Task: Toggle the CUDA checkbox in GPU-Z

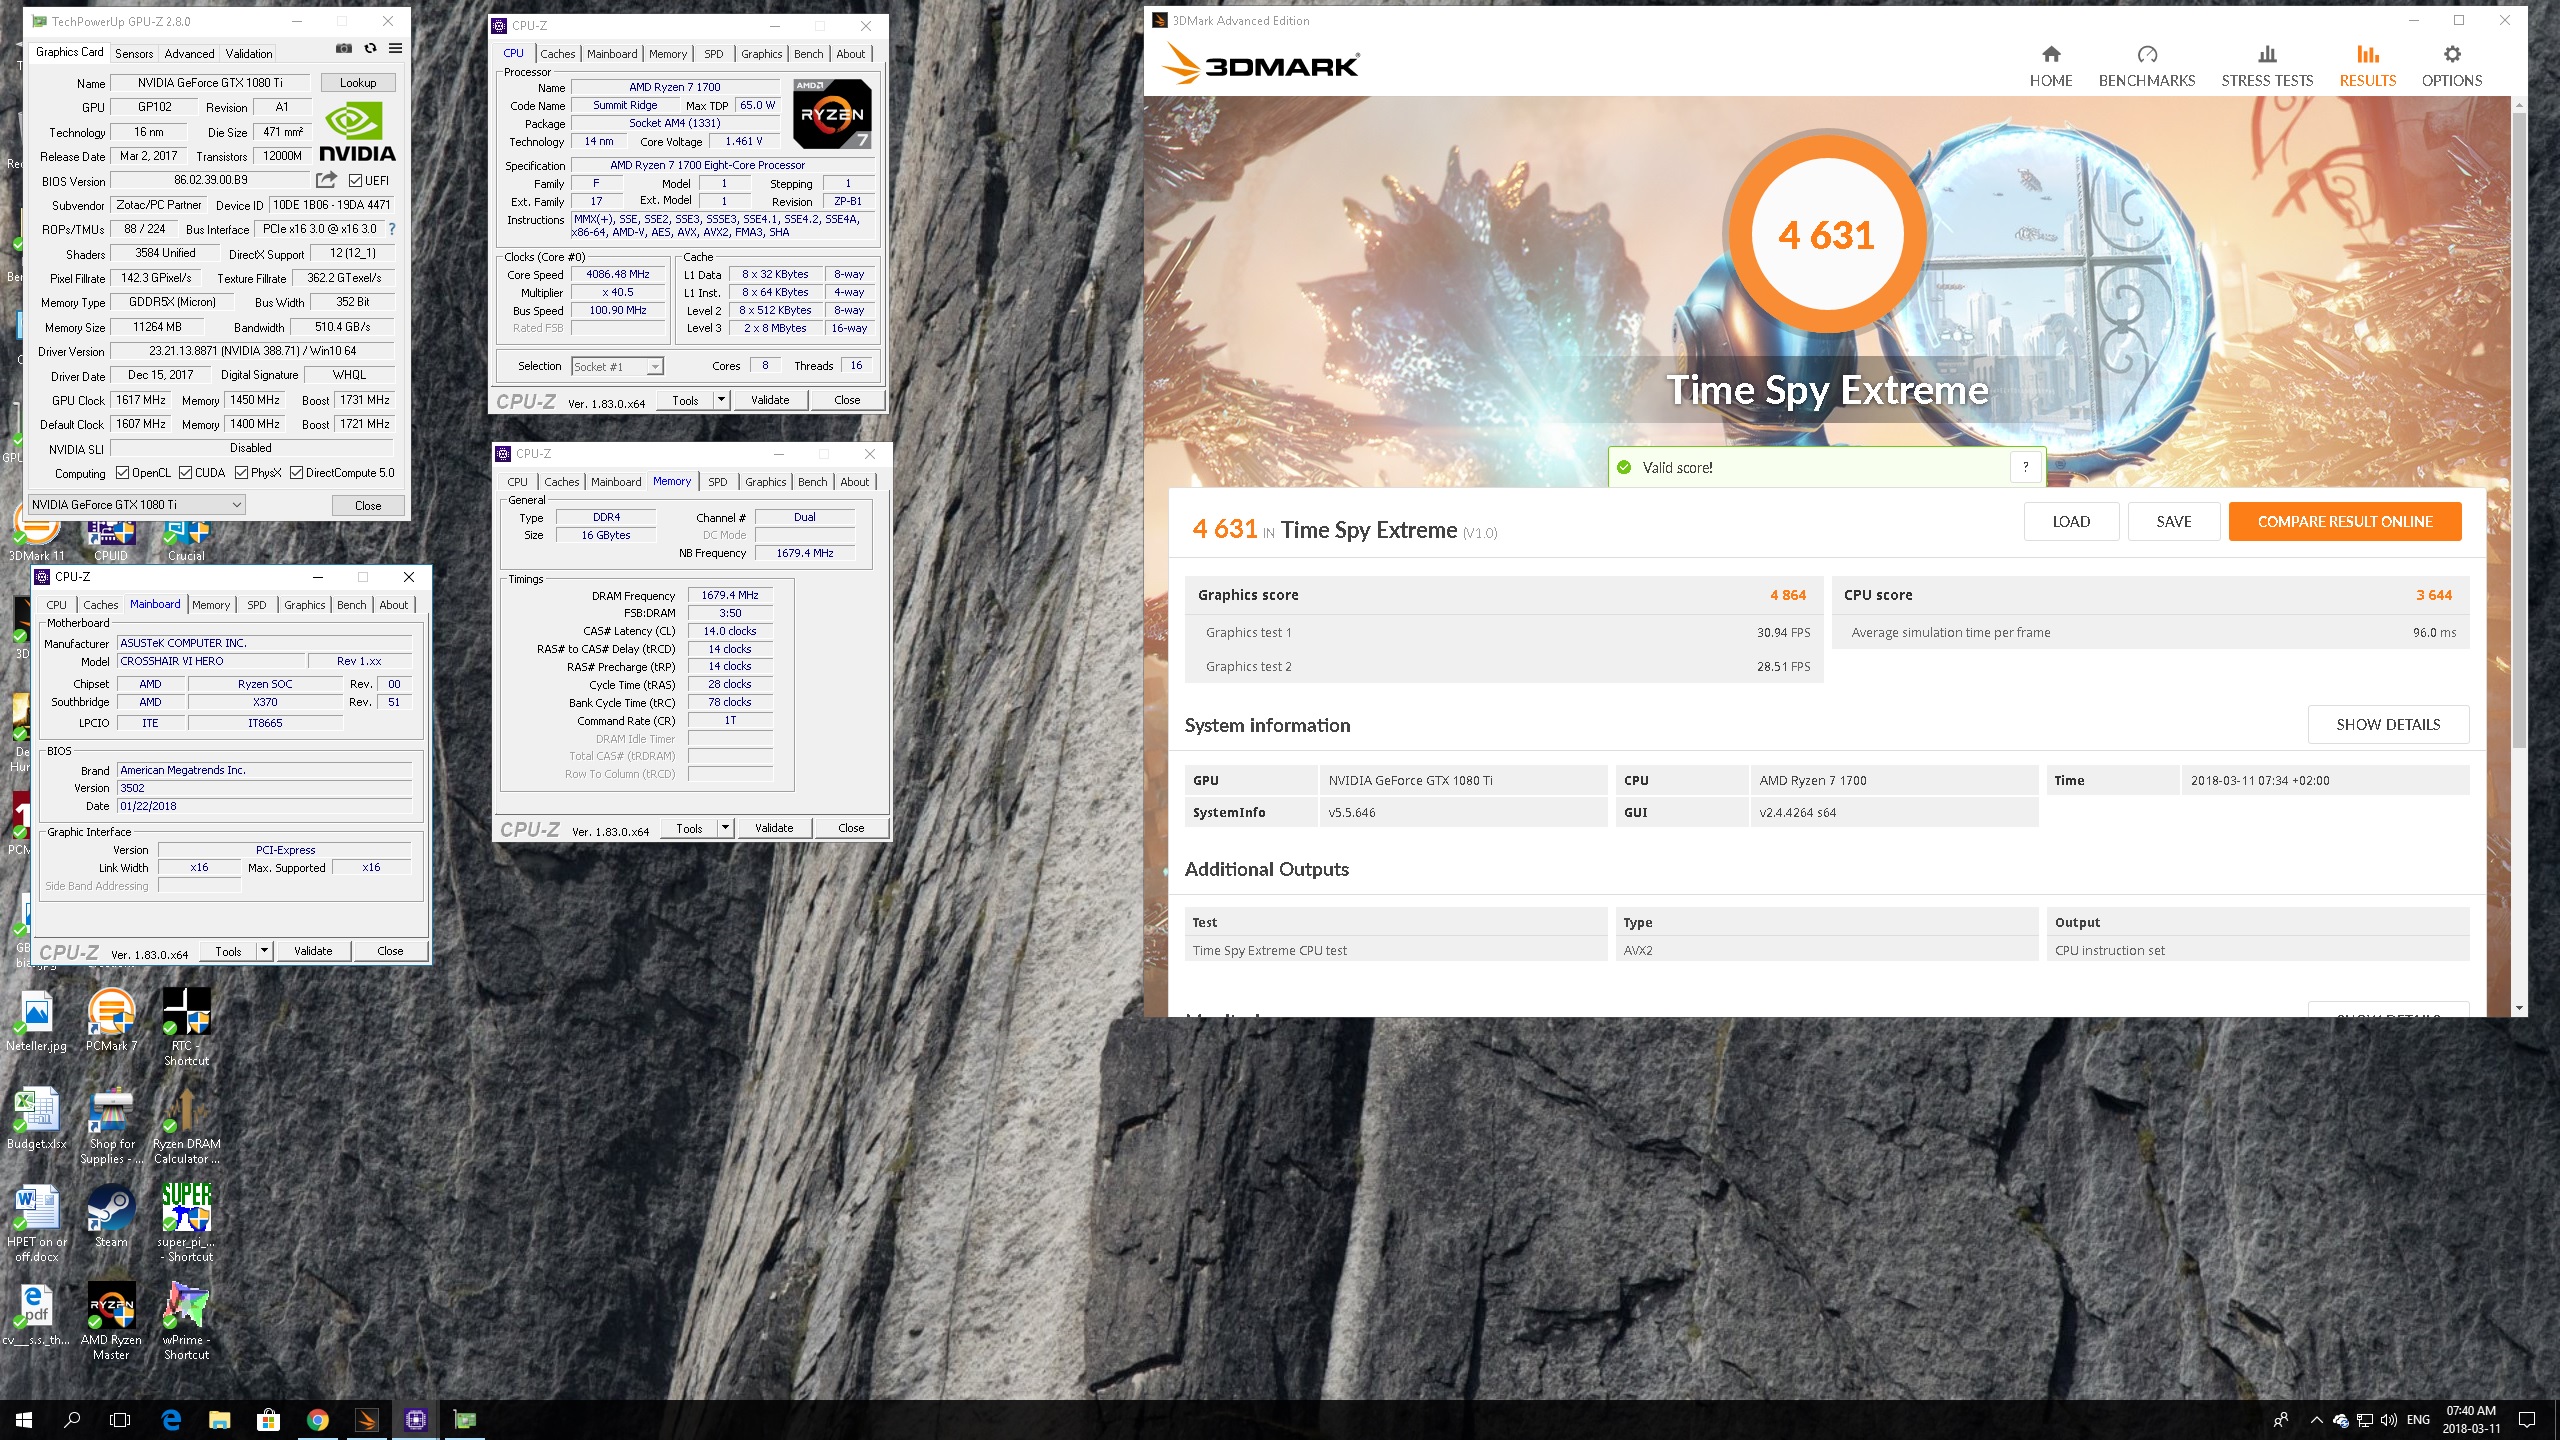Action: [185, 473]
